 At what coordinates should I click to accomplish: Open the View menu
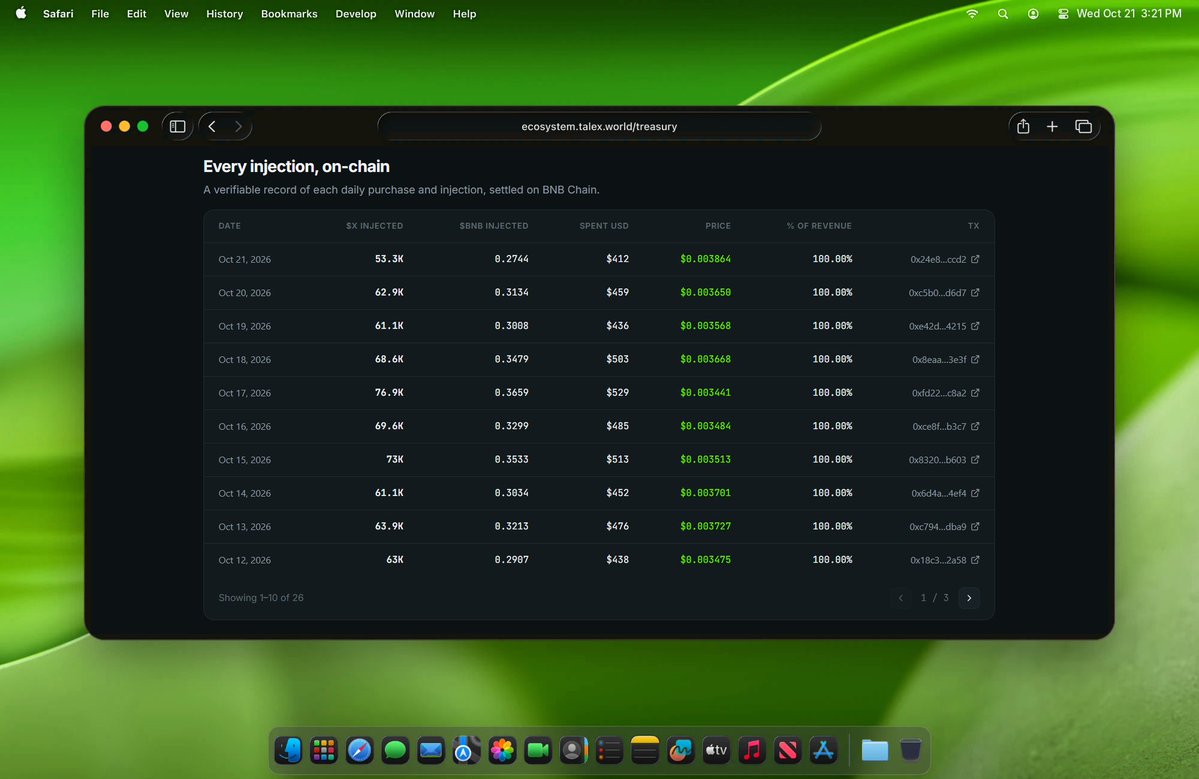click(x=176, y=14)
